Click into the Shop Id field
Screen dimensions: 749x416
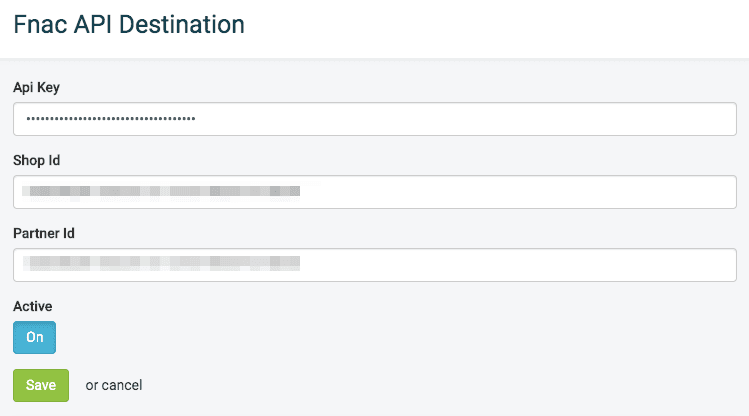(x=375, y=192)
